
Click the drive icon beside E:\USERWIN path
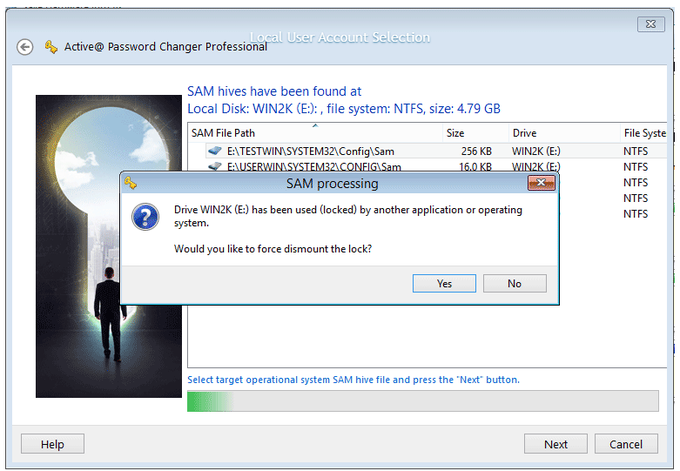pyautogui.click(x=215, y=166)
